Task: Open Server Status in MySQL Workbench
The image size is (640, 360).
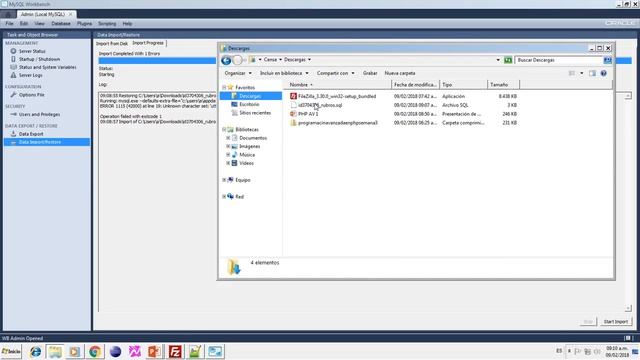Action: coord(32,51)
